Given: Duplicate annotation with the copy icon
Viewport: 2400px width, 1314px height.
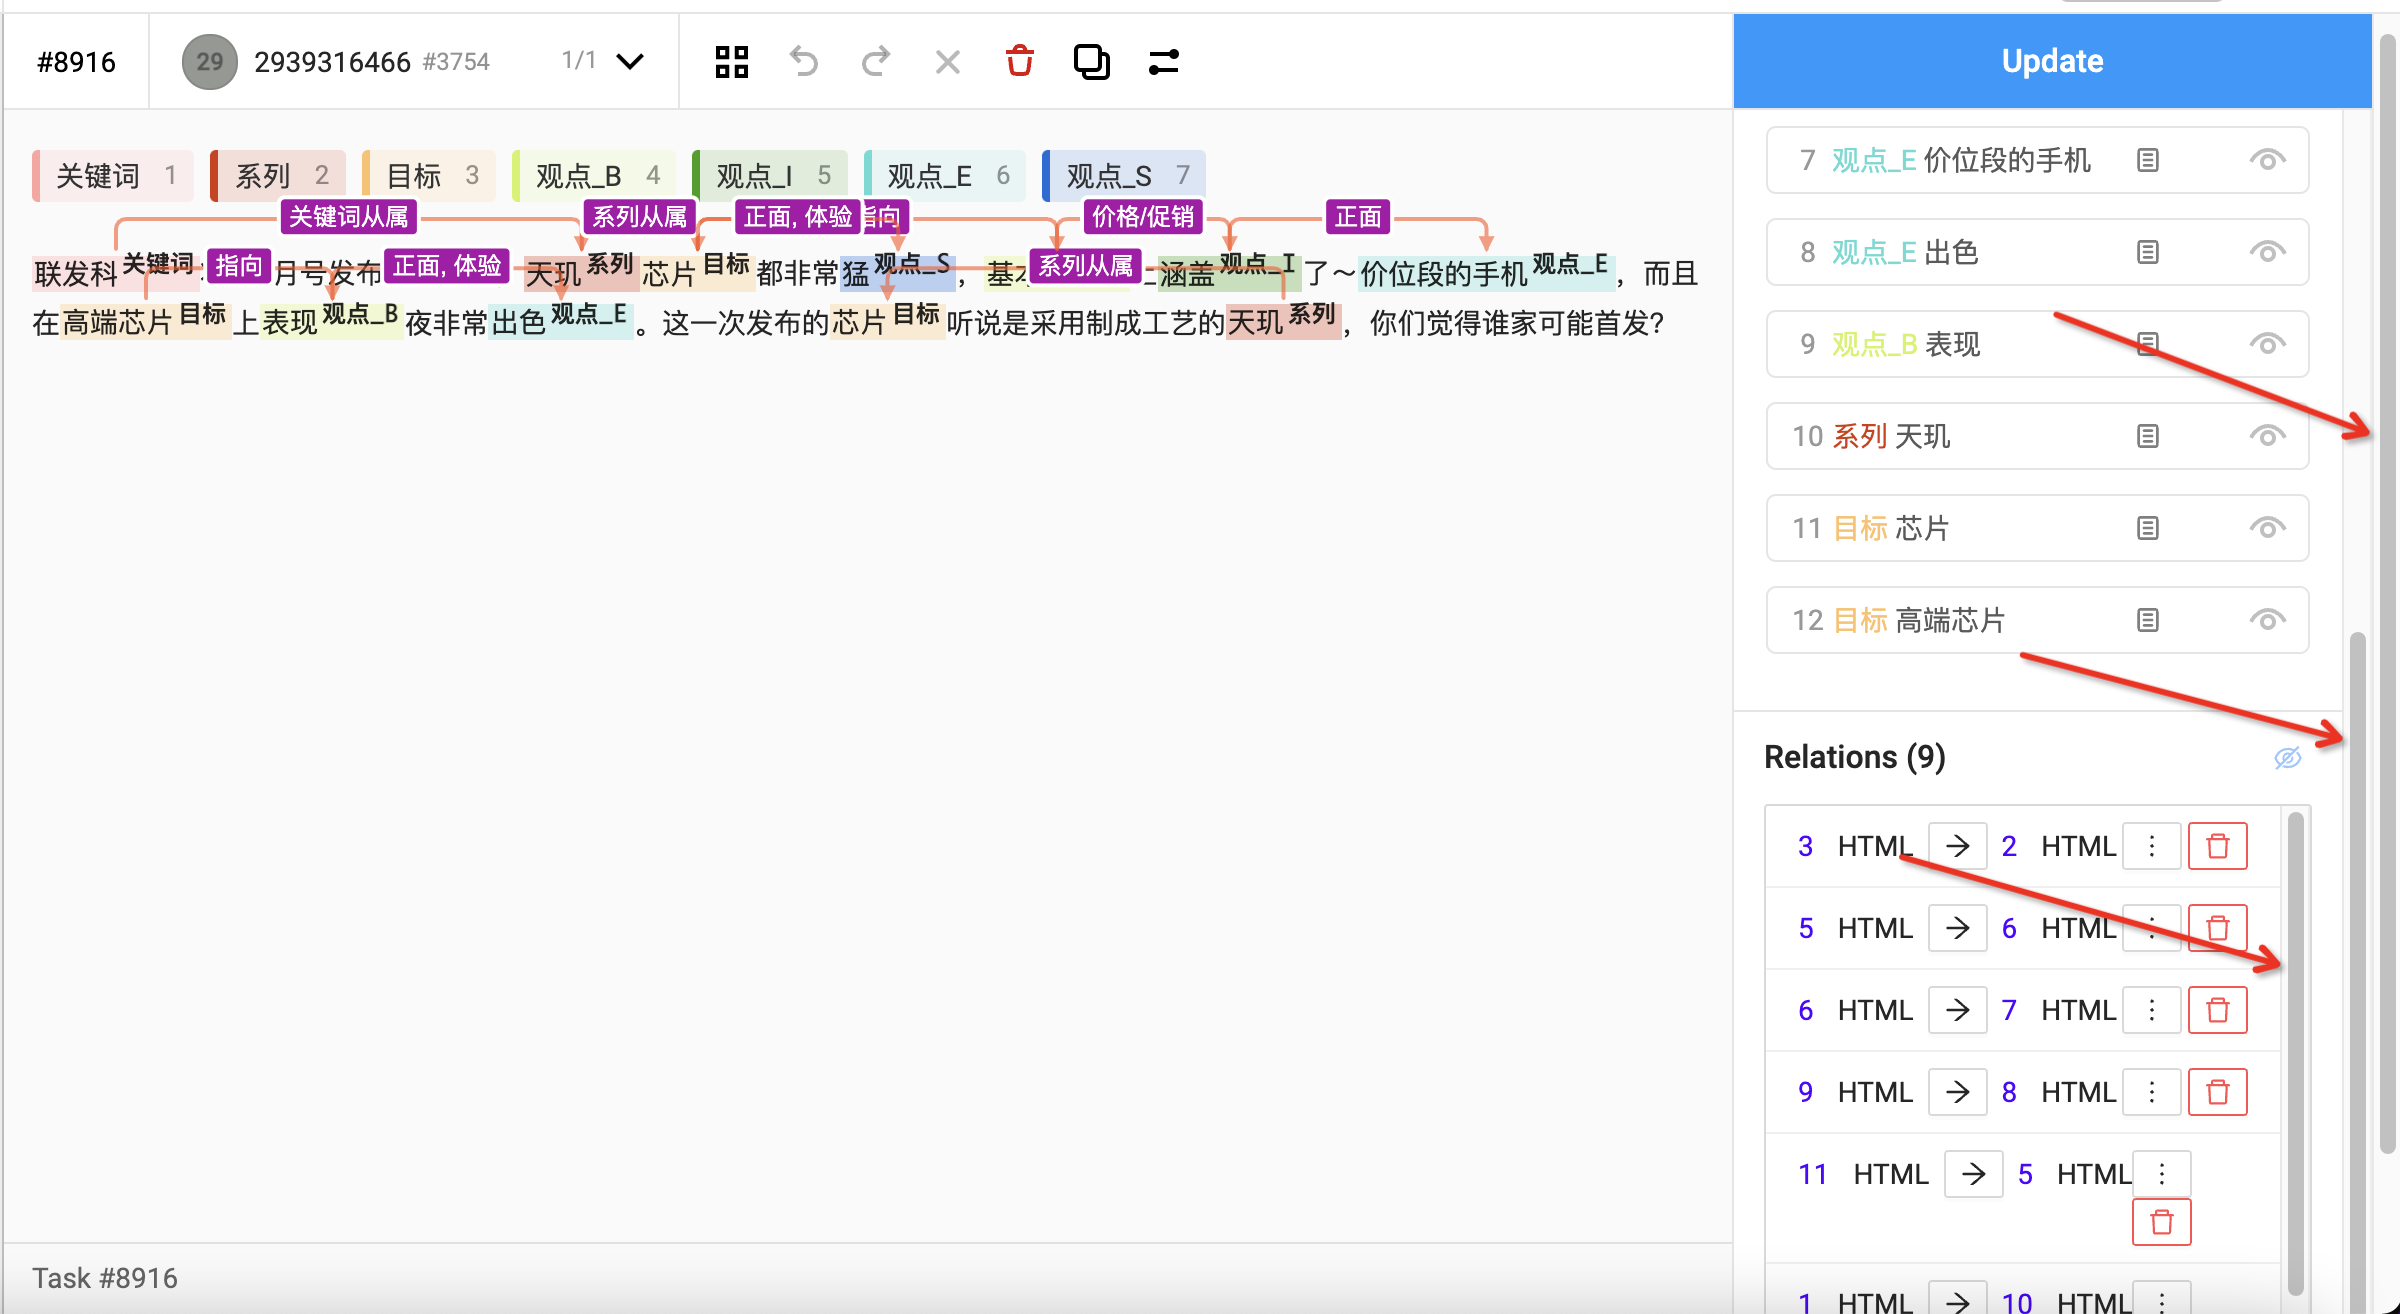Looking at the screenshot, I should click(1091, 61).
